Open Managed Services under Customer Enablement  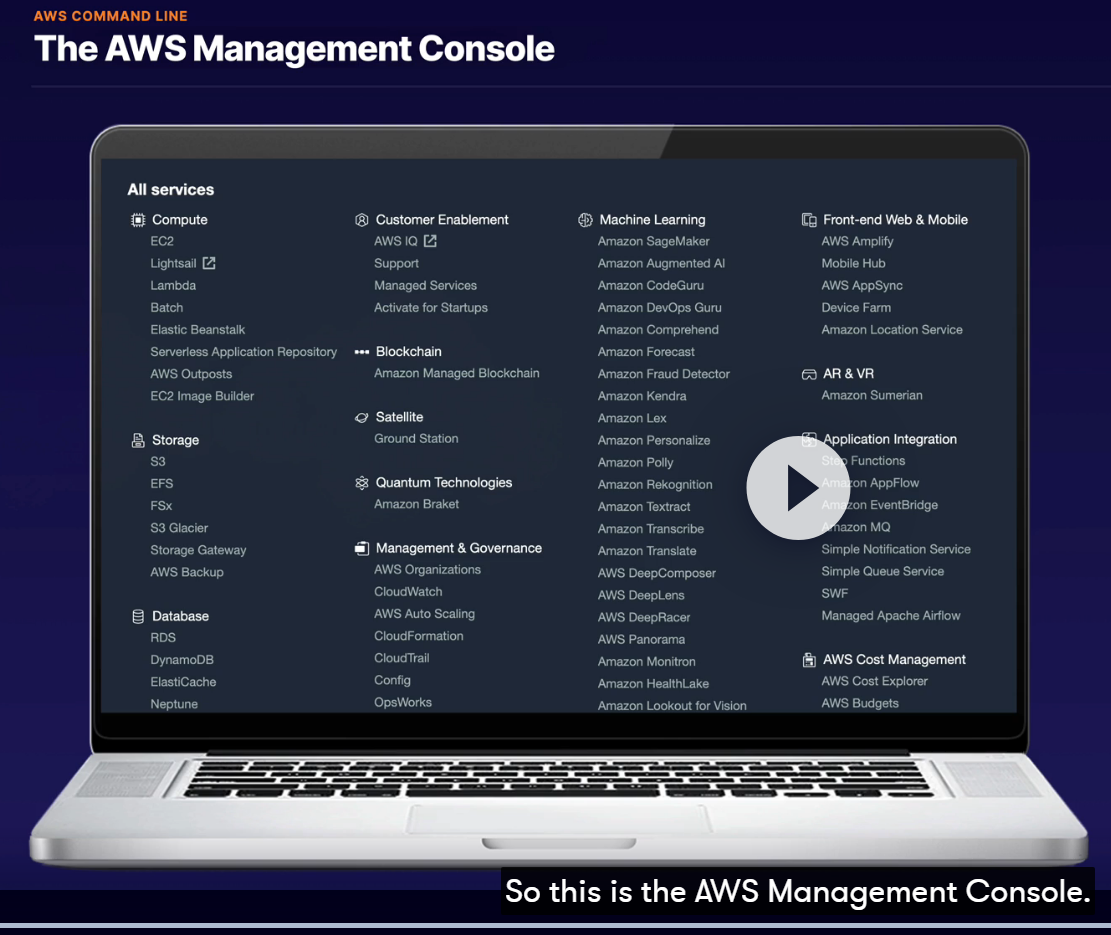pos(426,286)
